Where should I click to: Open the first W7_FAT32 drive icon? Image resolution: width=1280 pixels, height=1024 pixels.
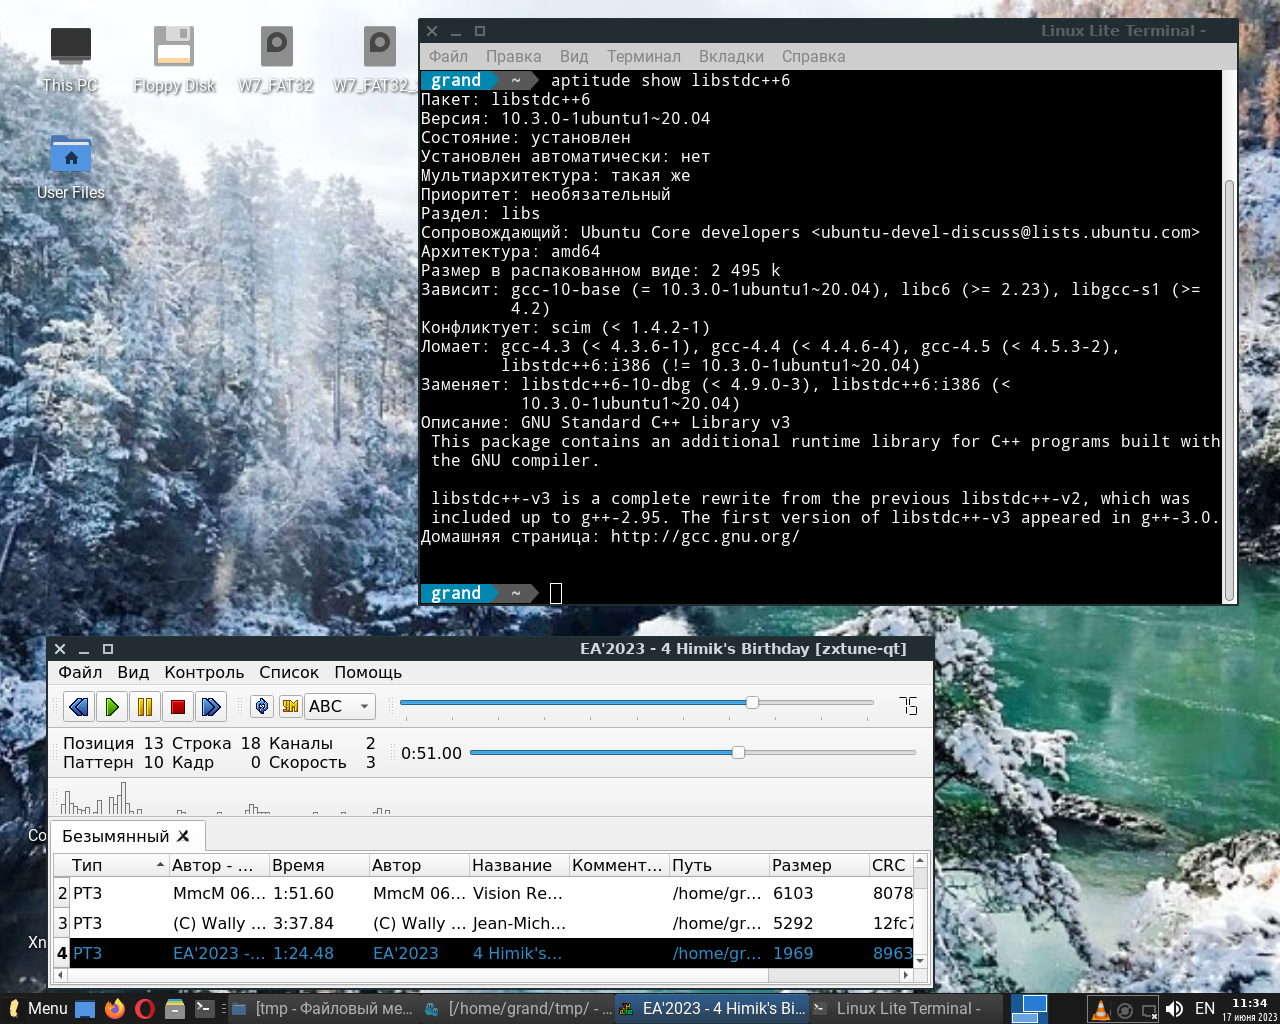point(276,60)
